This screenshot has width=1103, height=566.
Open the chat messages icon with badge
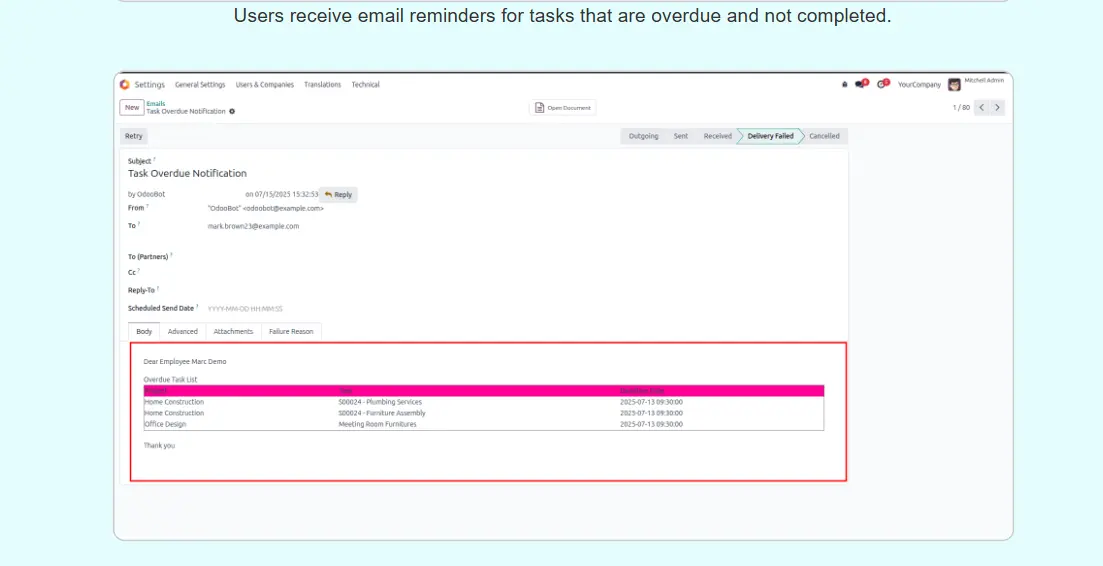861,85
